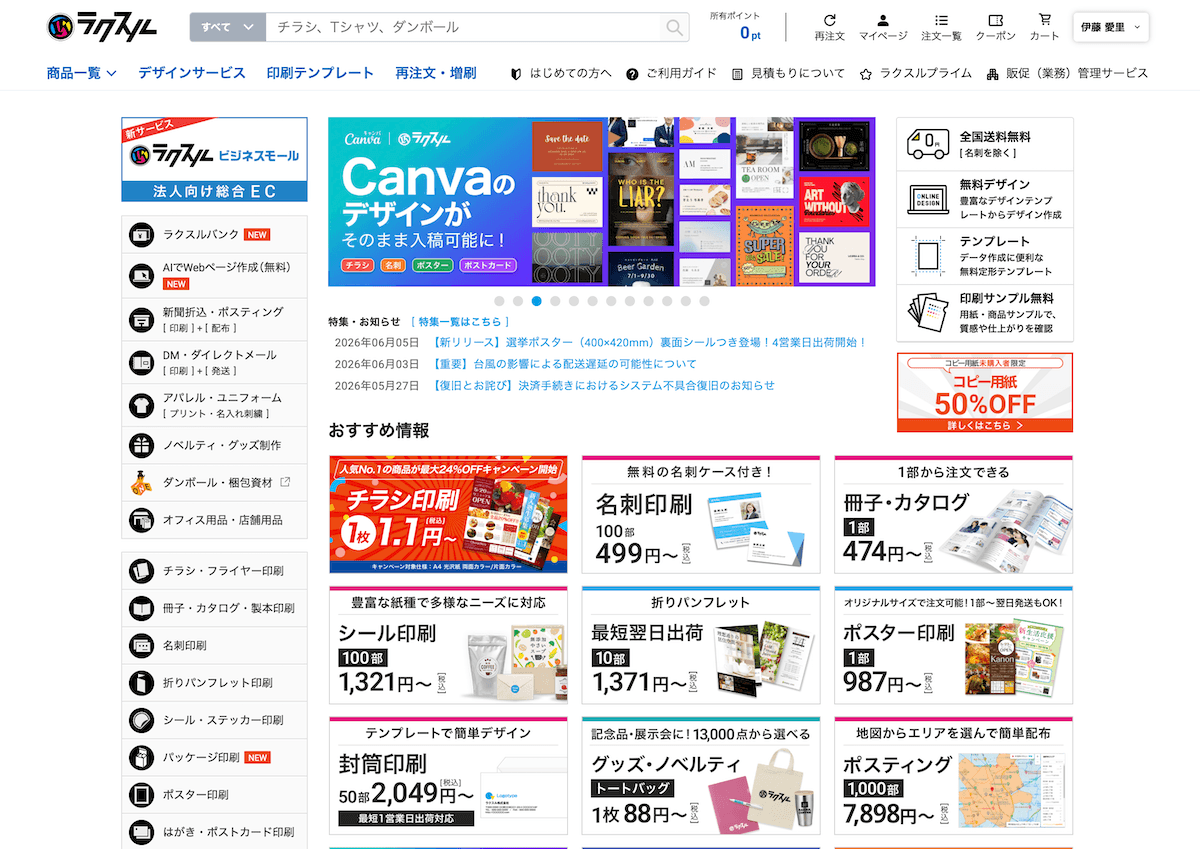This screenshot has width=1200, height=849.
Task: Open the クーポン coupon icon
Action: [995, 20]
